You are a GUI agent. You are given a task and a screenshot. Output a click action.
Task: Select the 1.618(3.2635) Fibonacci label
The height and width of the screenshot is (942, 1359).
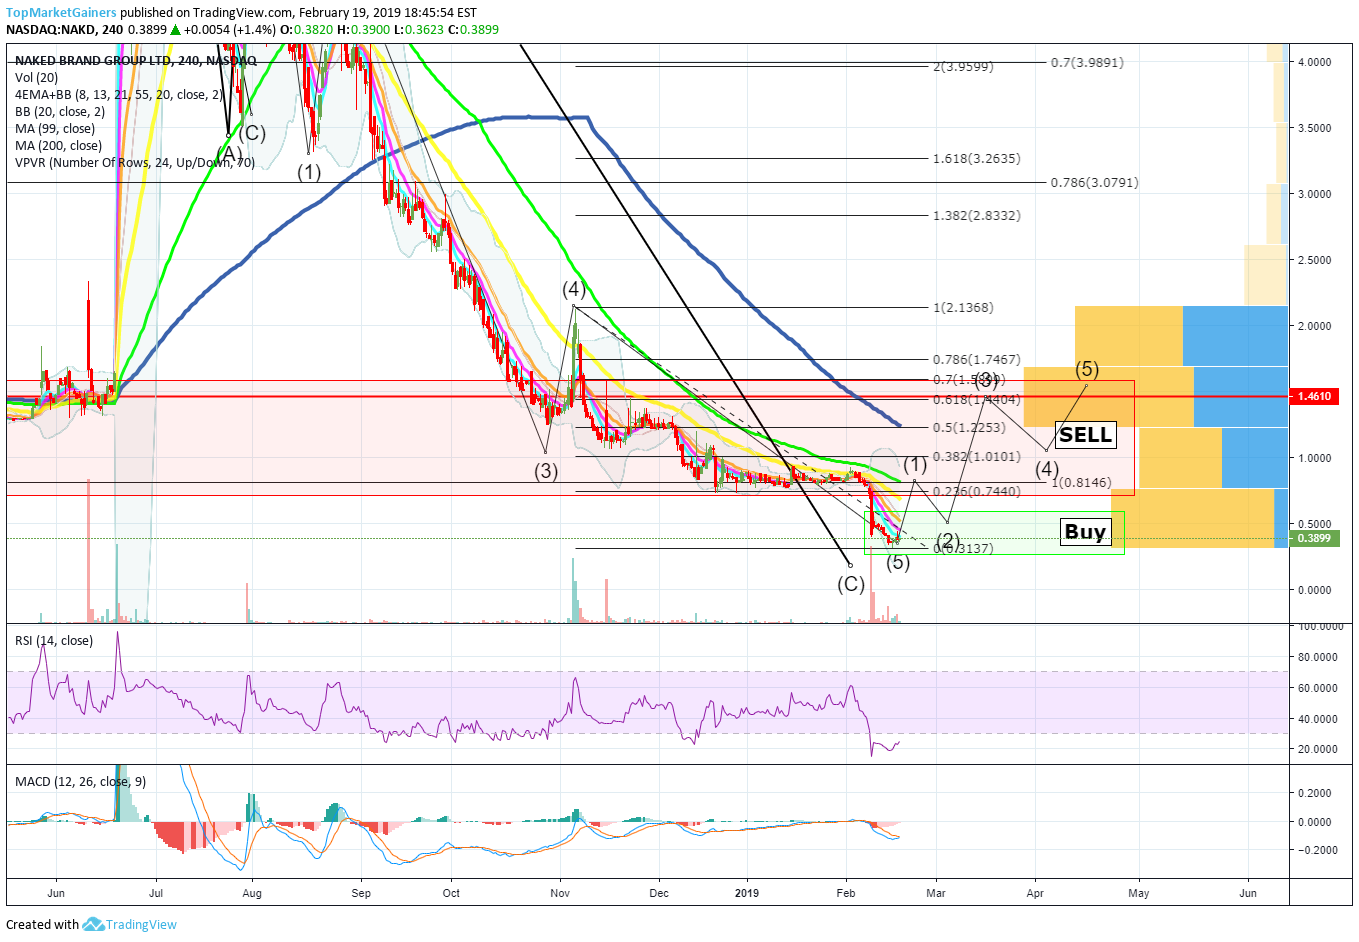tap(977, 158)
